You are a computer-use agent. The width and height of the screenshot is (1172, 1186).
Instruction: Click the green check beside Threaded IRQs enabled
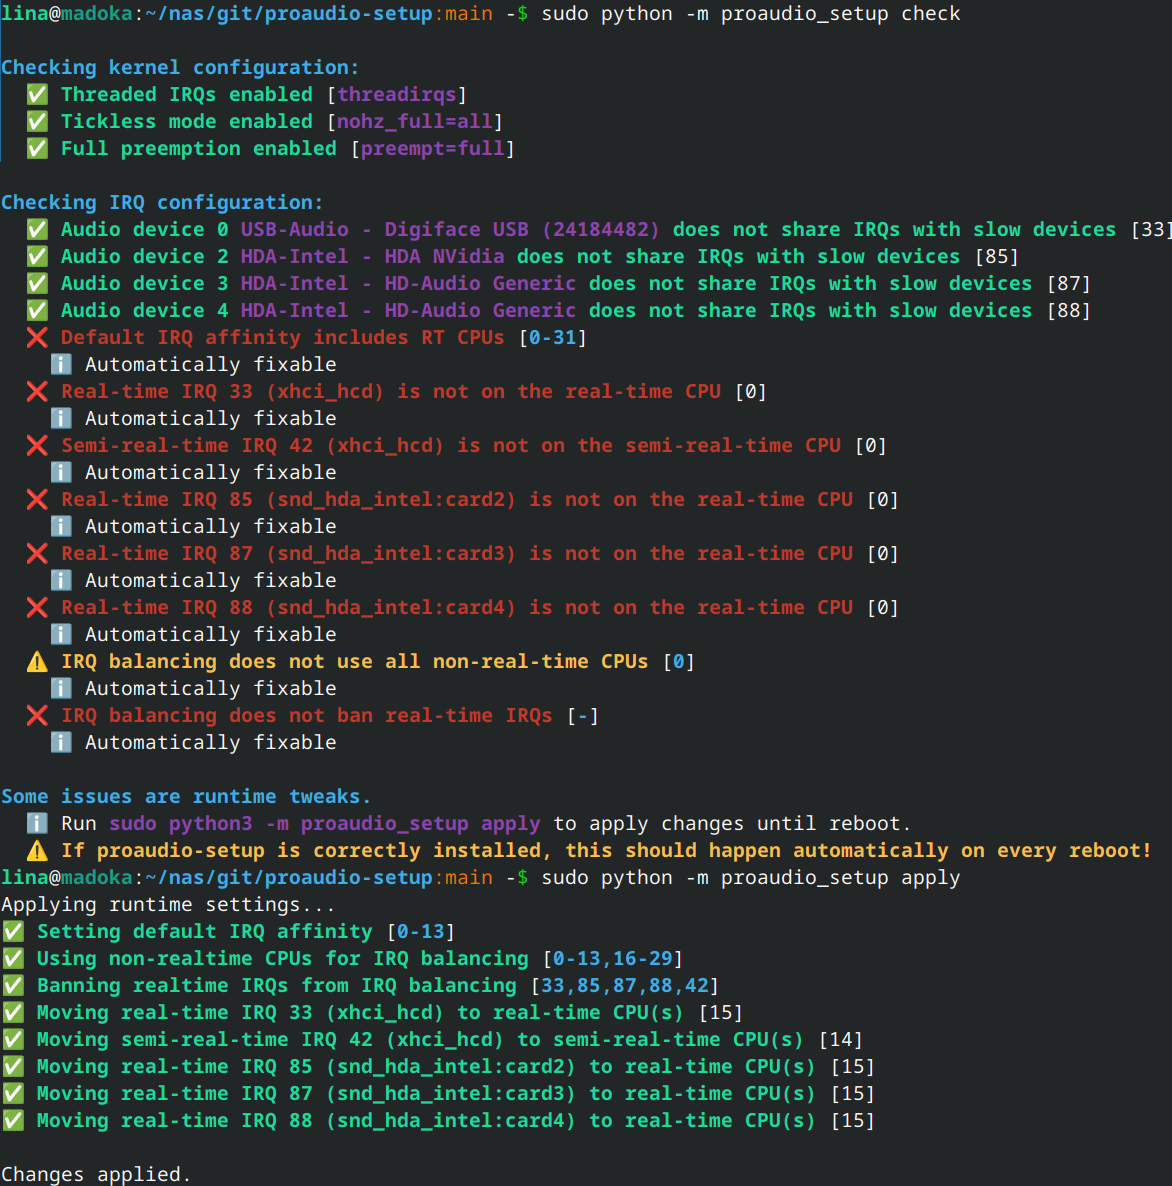(x=37, y=95)
